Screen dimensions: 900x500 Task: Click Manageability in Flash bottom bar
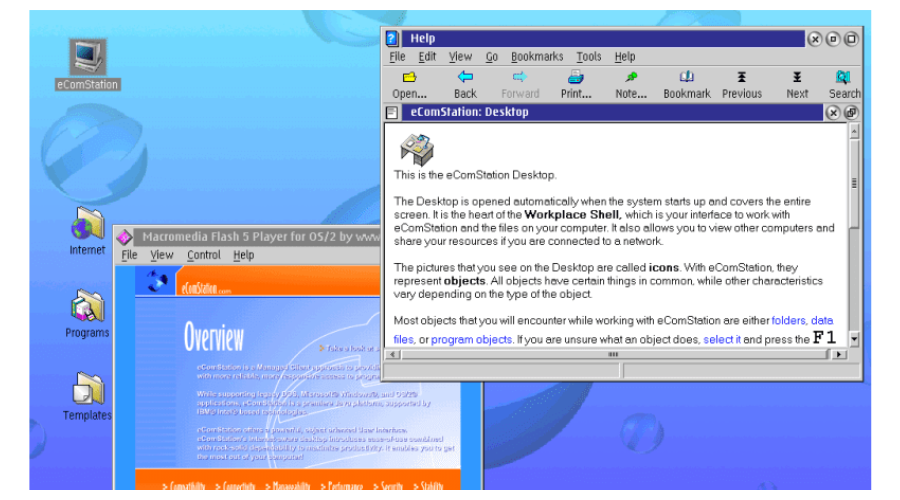click(288, 486)
